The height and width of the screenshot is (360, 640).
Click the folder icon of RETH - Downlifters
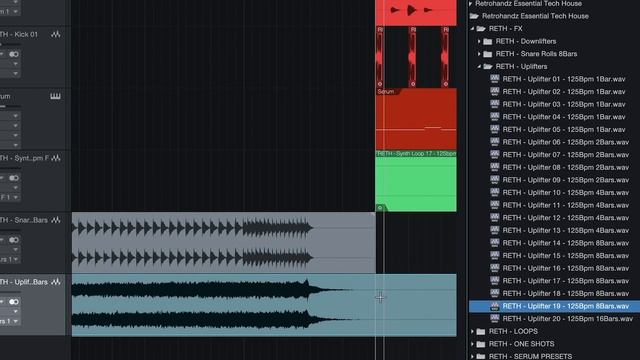(x=488, y=41)
